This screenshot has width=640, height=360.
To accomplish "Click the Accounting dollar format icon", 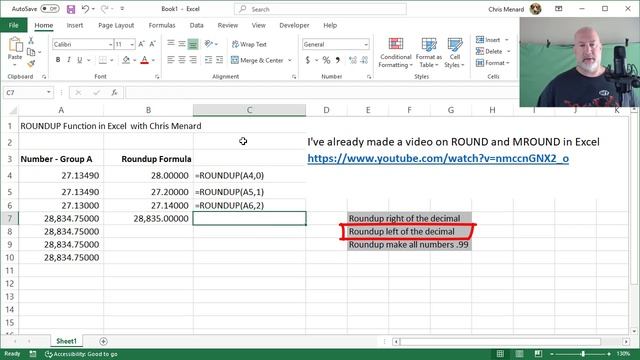I will click(x=308, y=60).
